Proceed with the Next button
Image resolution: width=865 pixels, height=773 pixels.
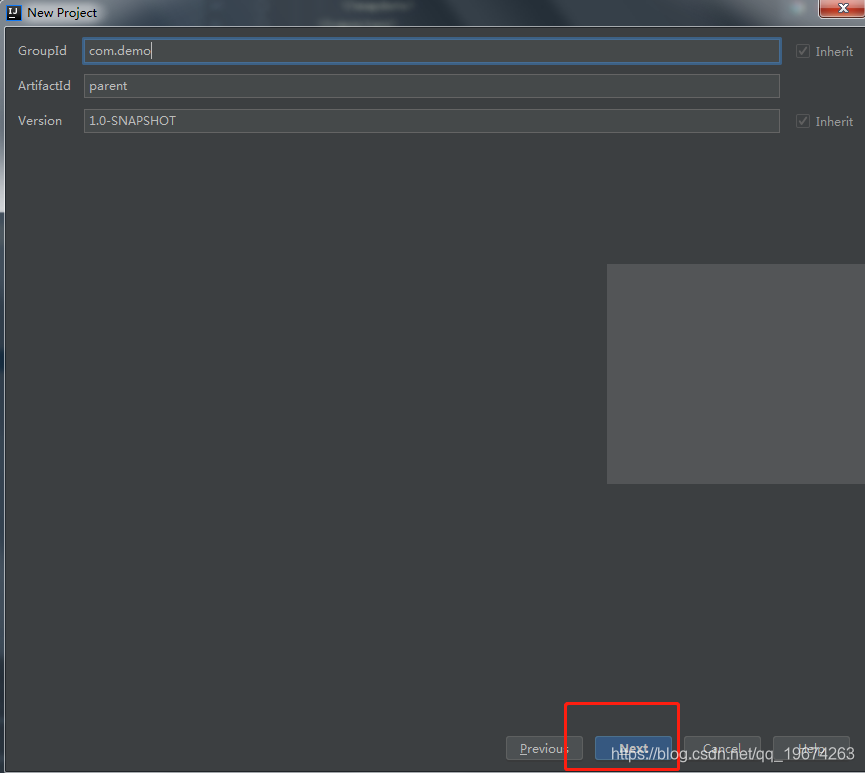point(633,748)
